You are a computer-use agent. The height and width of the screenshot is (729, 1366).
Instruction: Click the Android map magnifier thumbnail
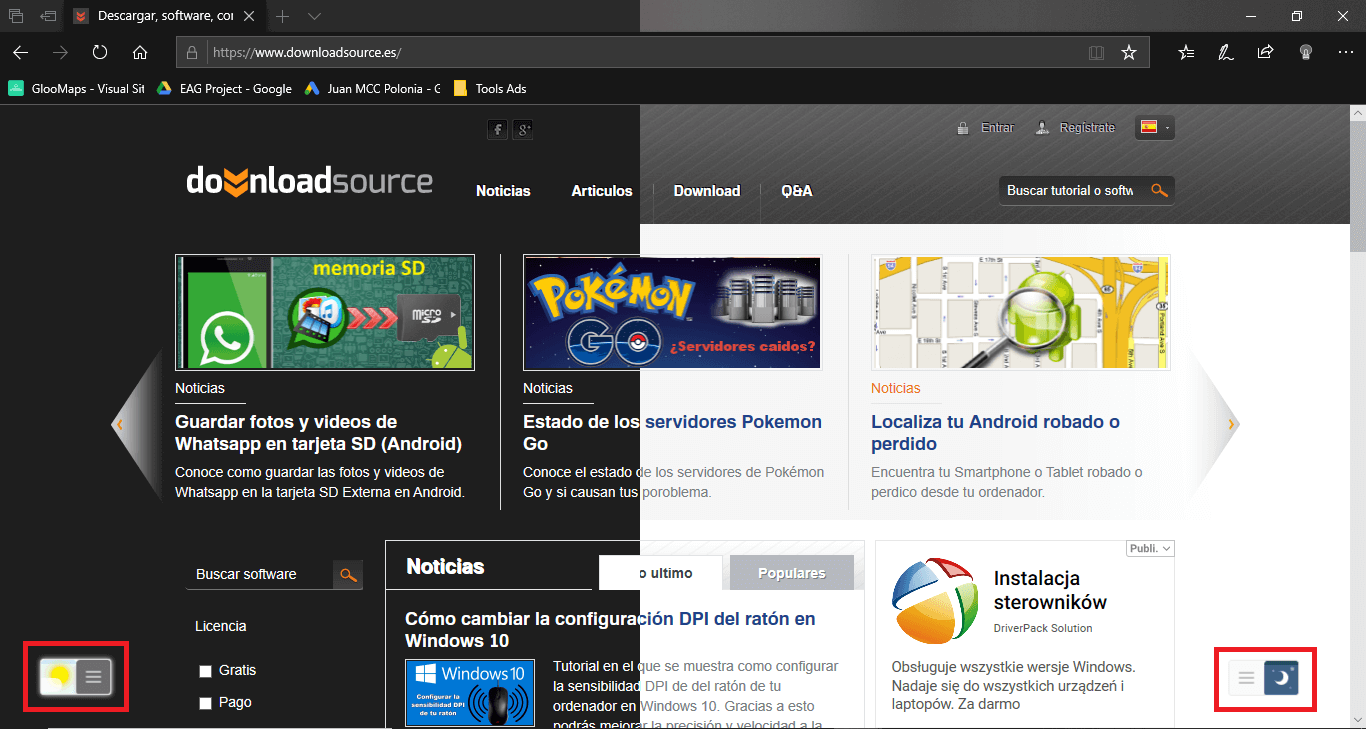1020,312
